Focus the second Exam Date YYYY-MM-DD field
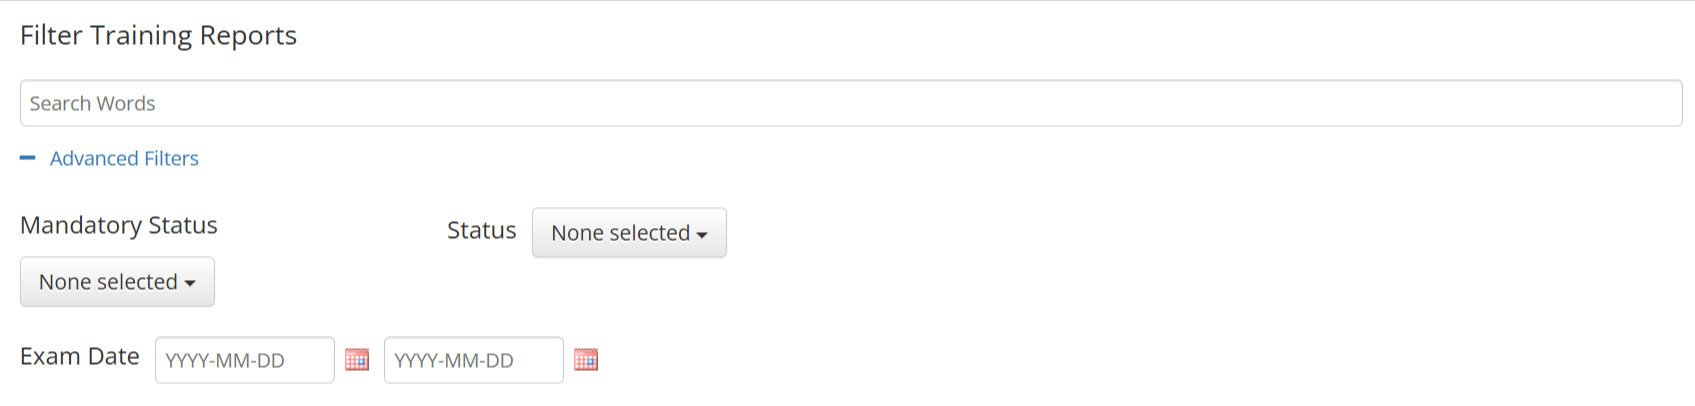 (474, 360)
